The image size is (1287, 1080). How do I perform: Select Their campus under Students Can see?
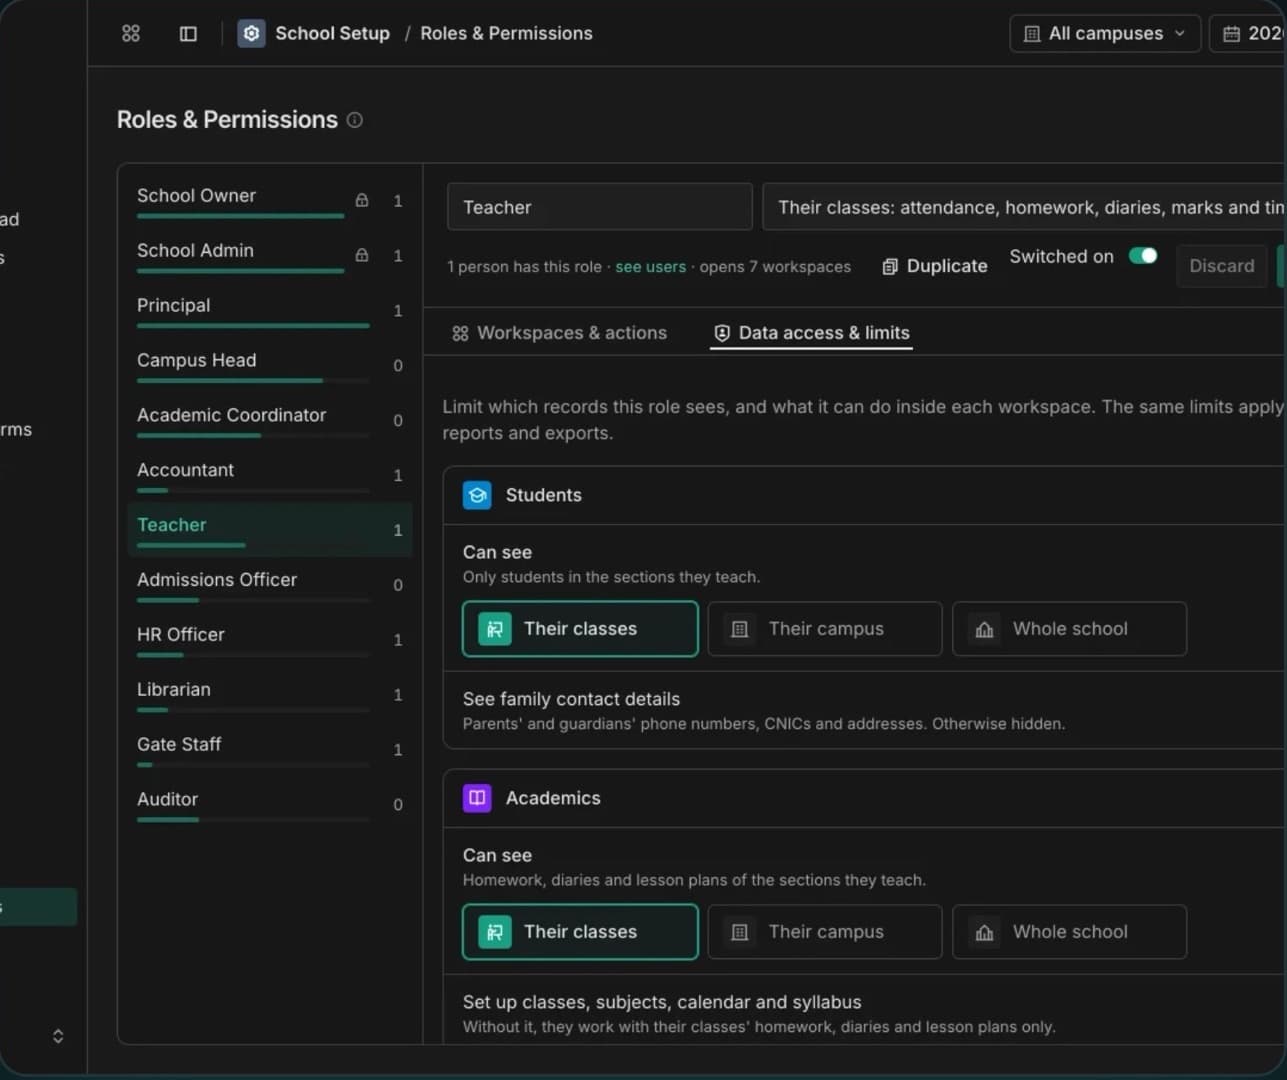(825, 629)
